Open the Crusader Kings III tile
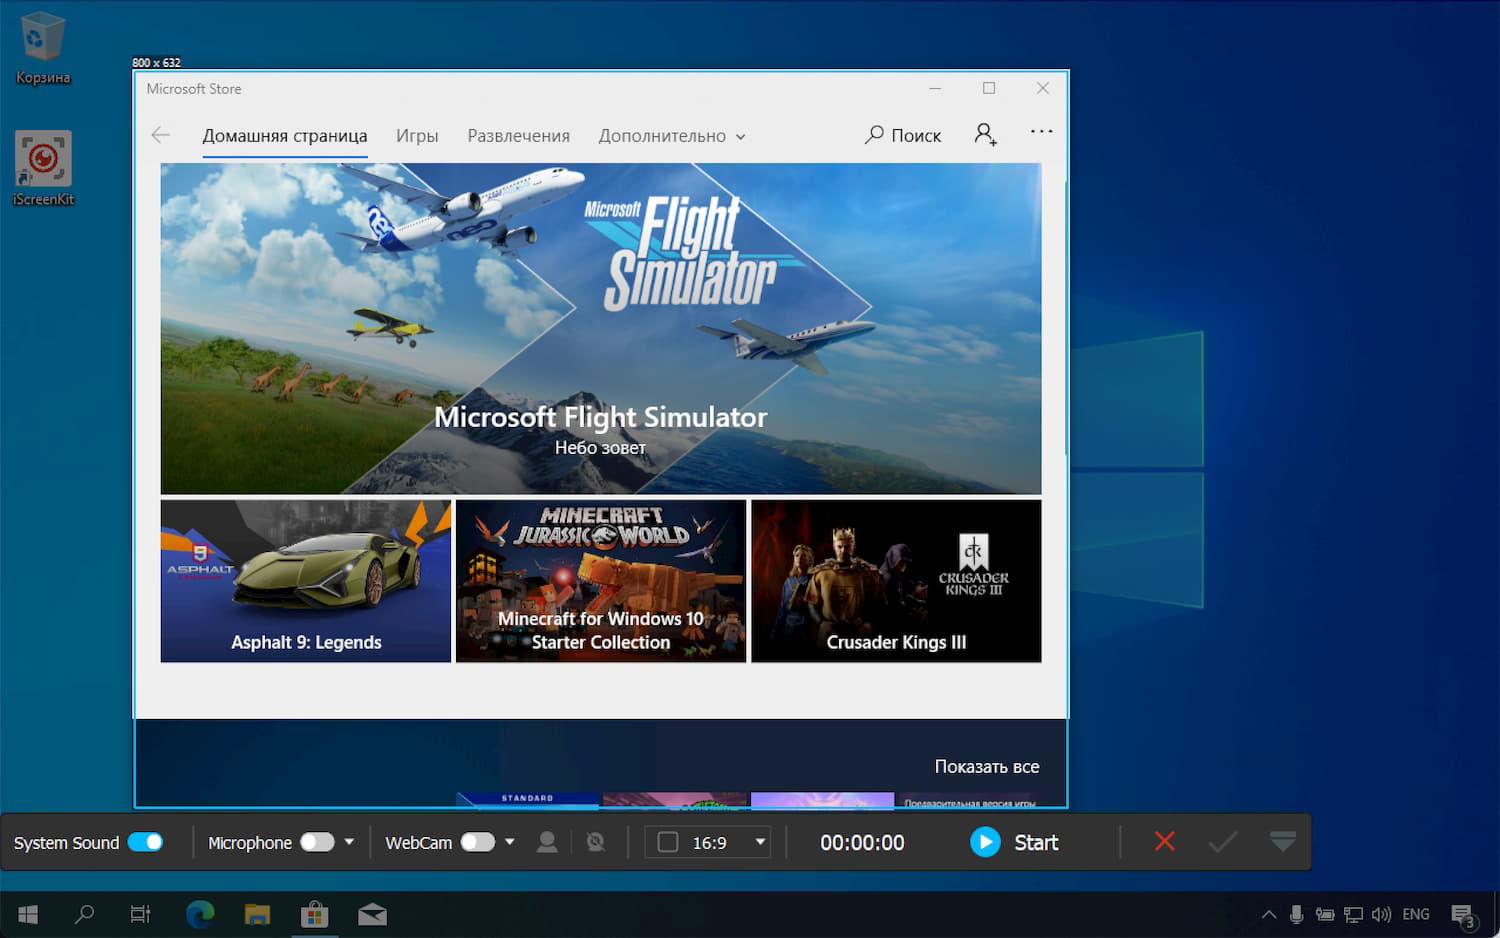1500x938 pixels. pyautogui.click(x=896, y=581)
